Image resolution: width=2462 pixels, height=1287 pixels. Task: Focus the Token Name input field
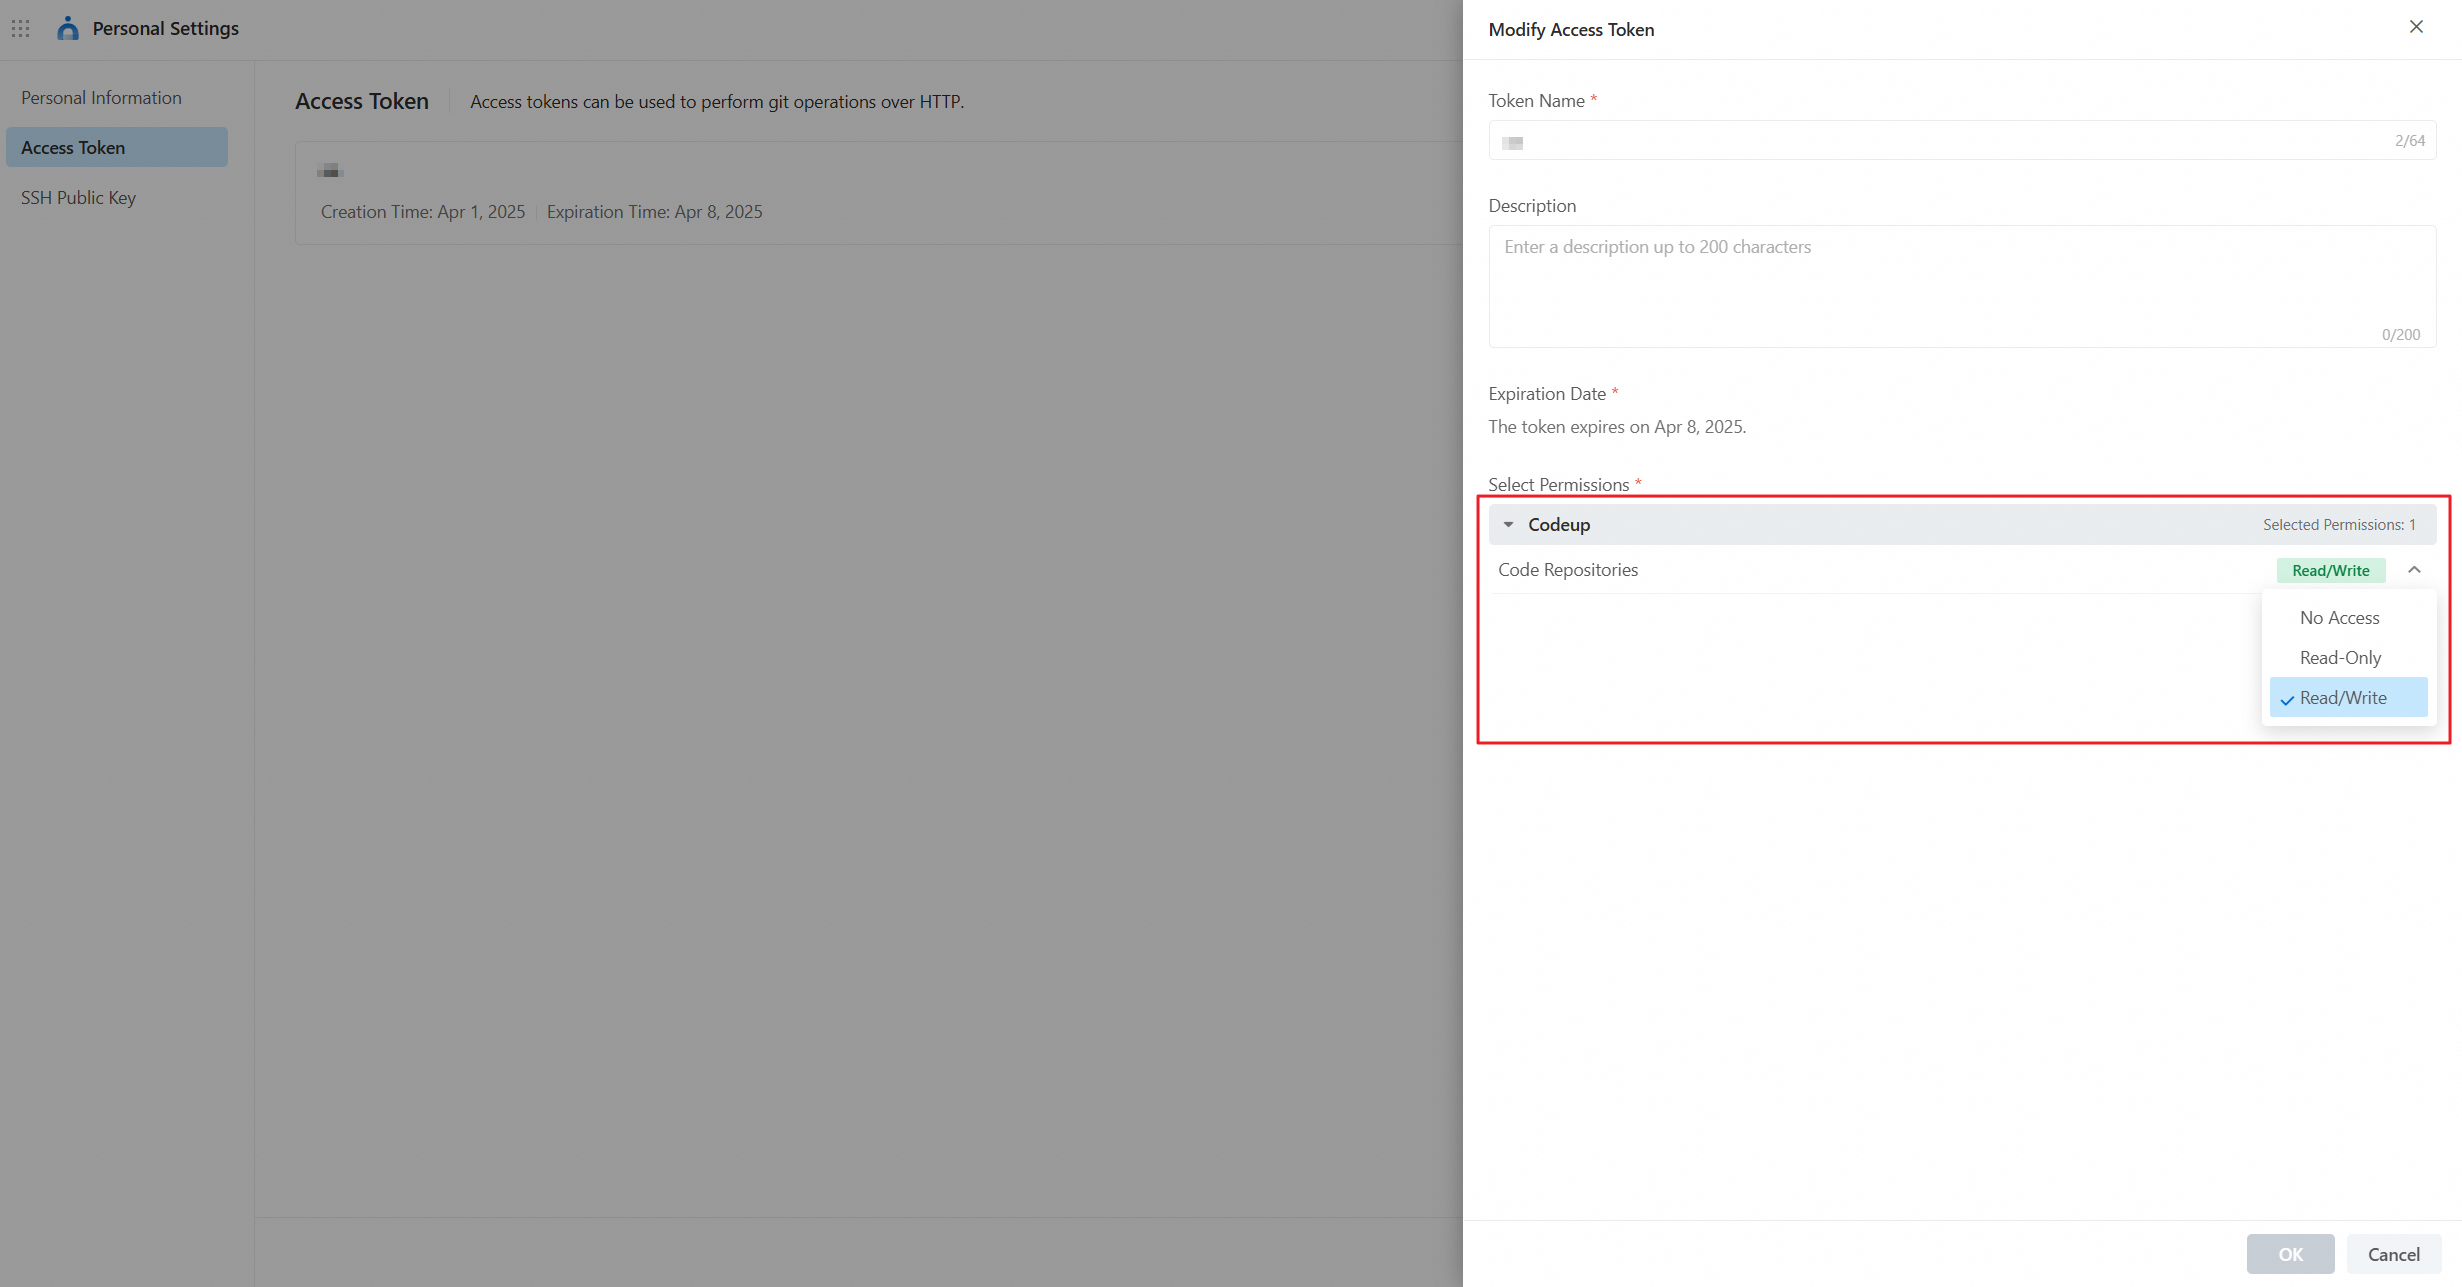[x=1950, y=141]
